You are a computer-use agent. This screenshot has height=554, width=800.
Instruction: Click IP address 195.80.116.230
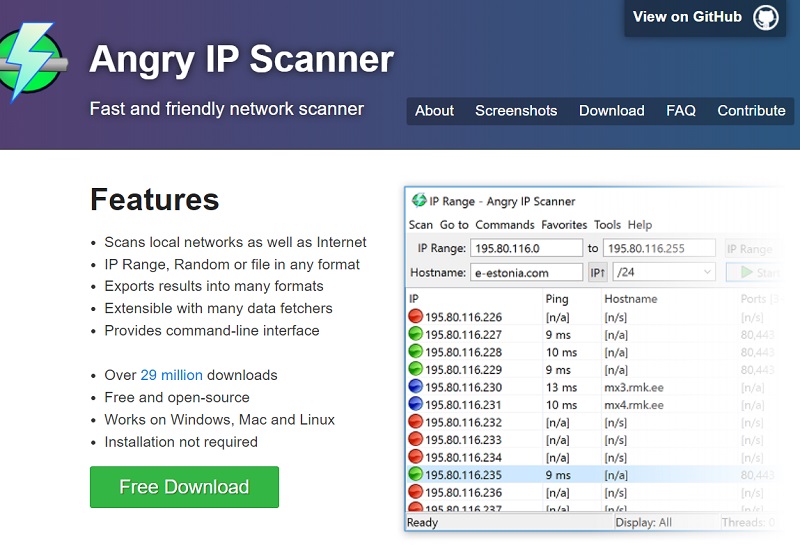click(x=463, y=387)
